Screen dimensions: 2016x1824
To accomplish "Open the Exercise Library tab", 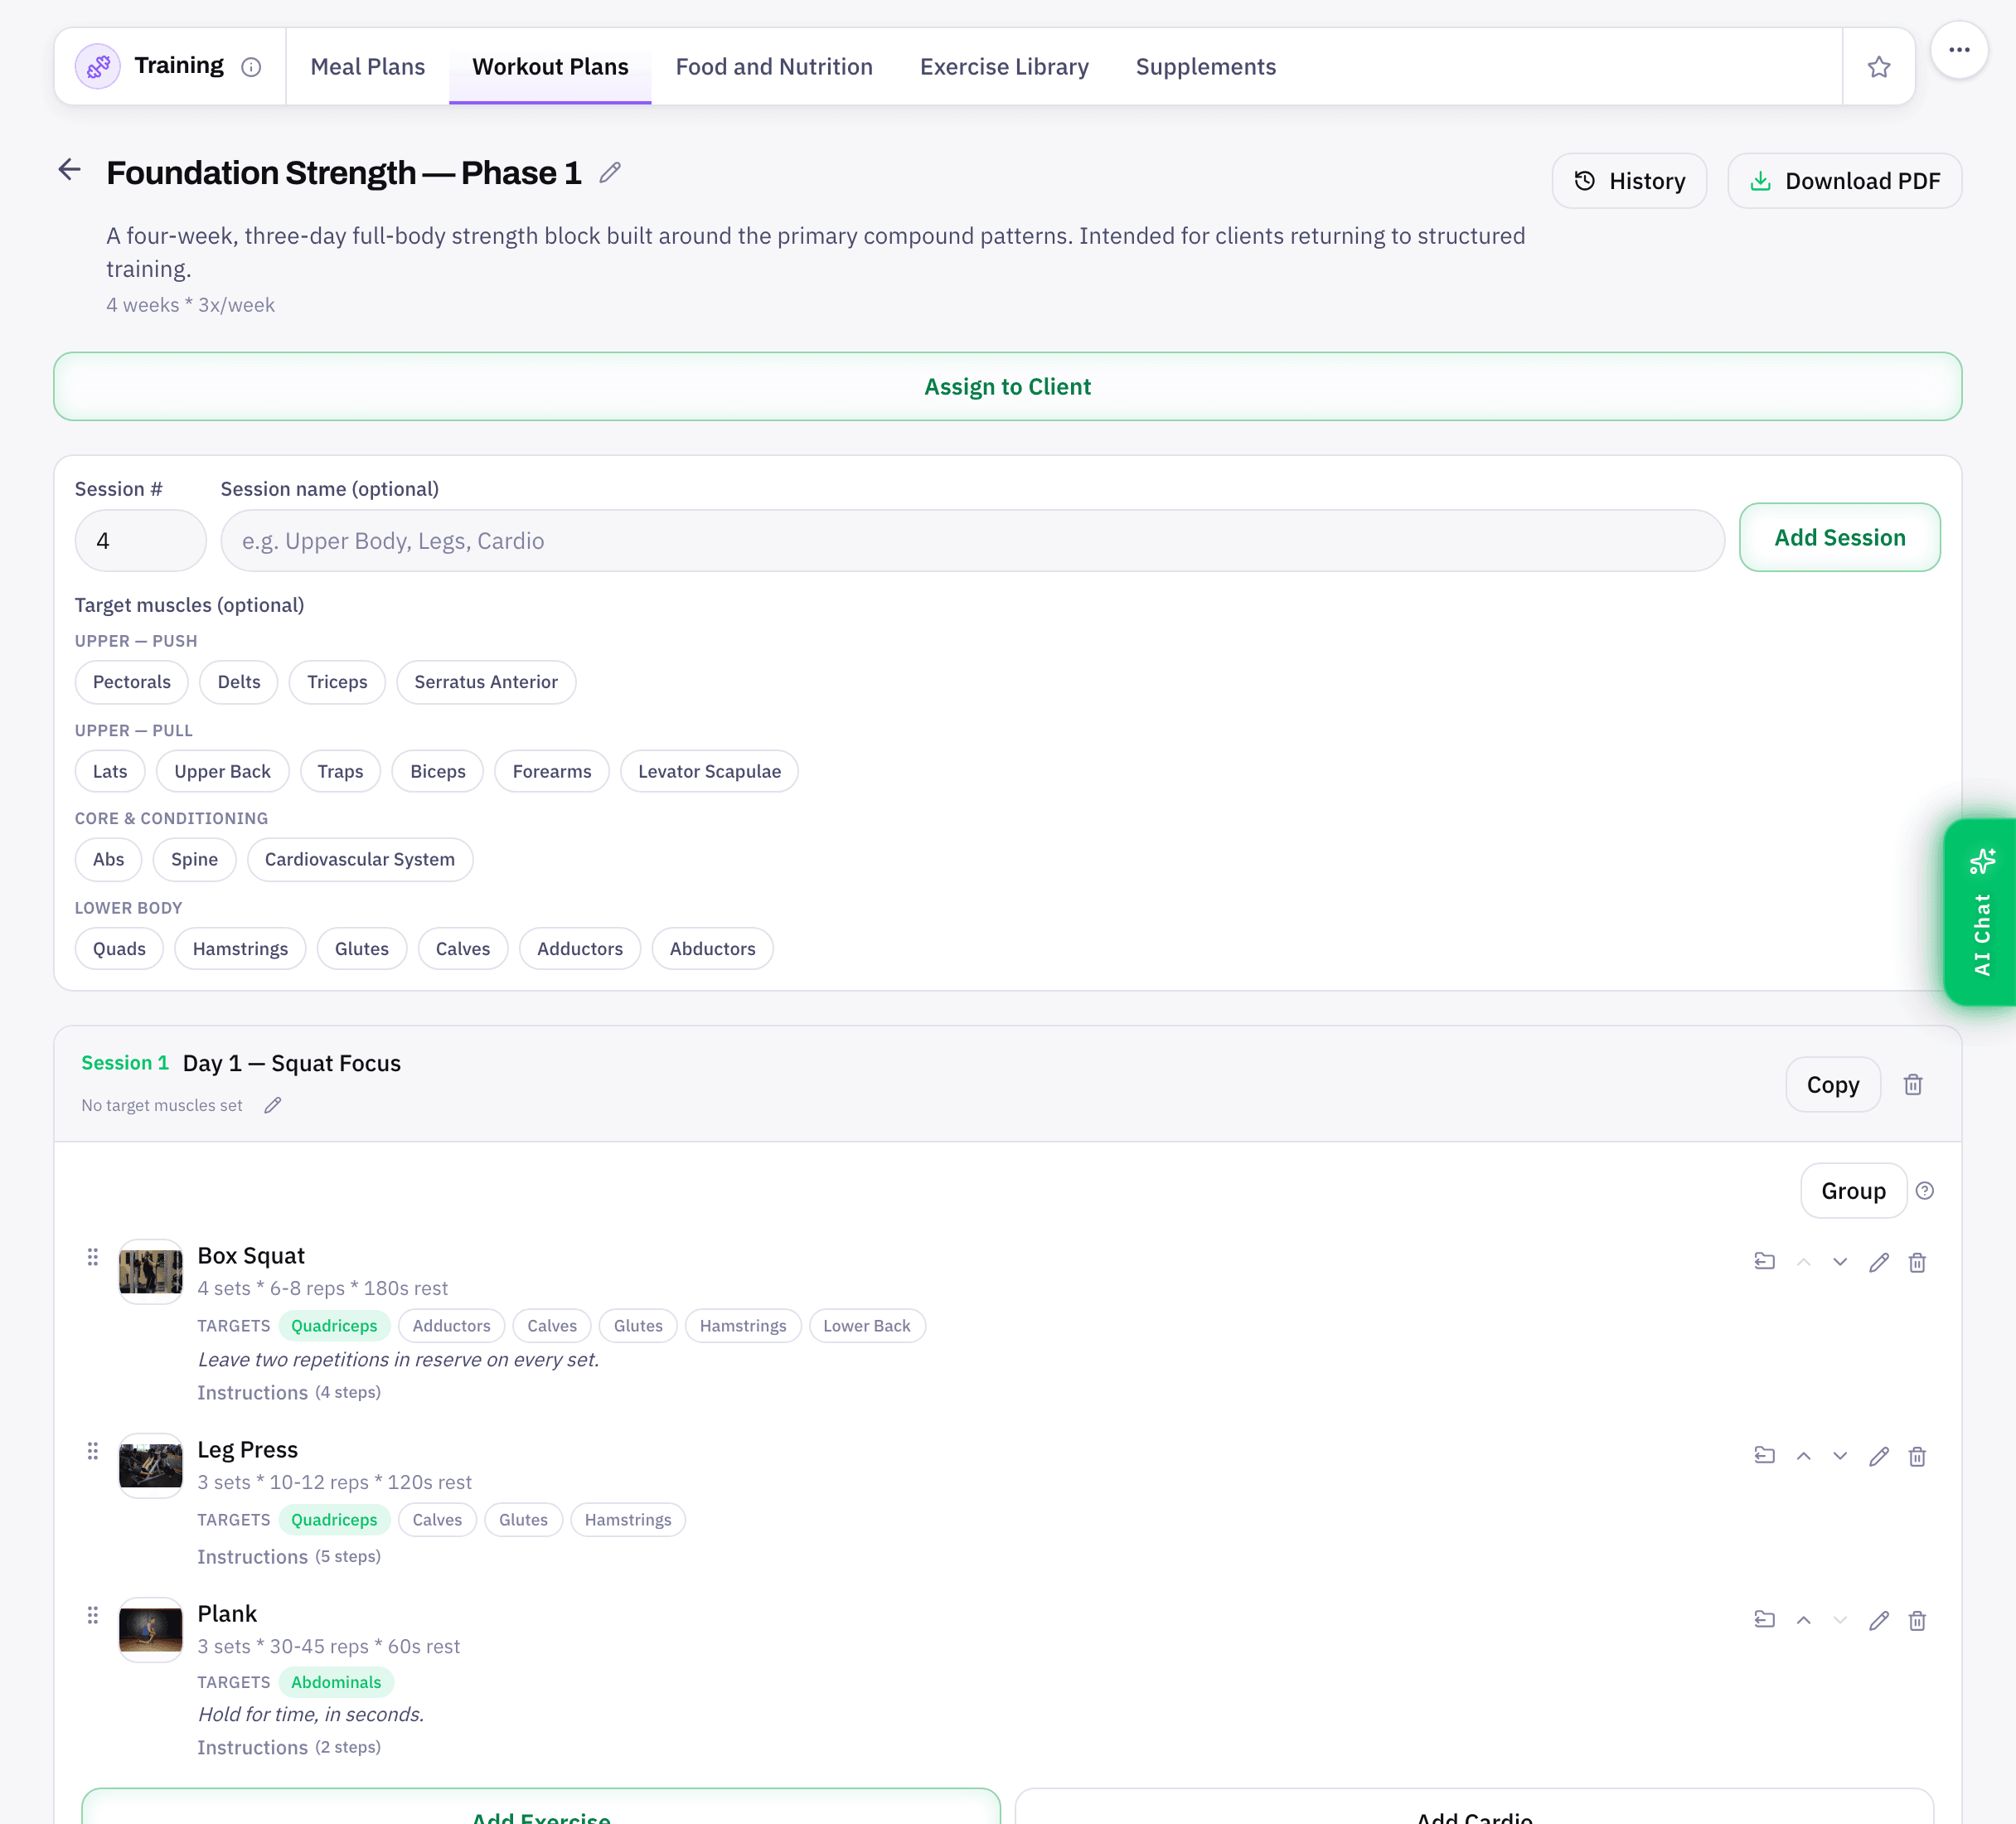I will [1004, 67].
